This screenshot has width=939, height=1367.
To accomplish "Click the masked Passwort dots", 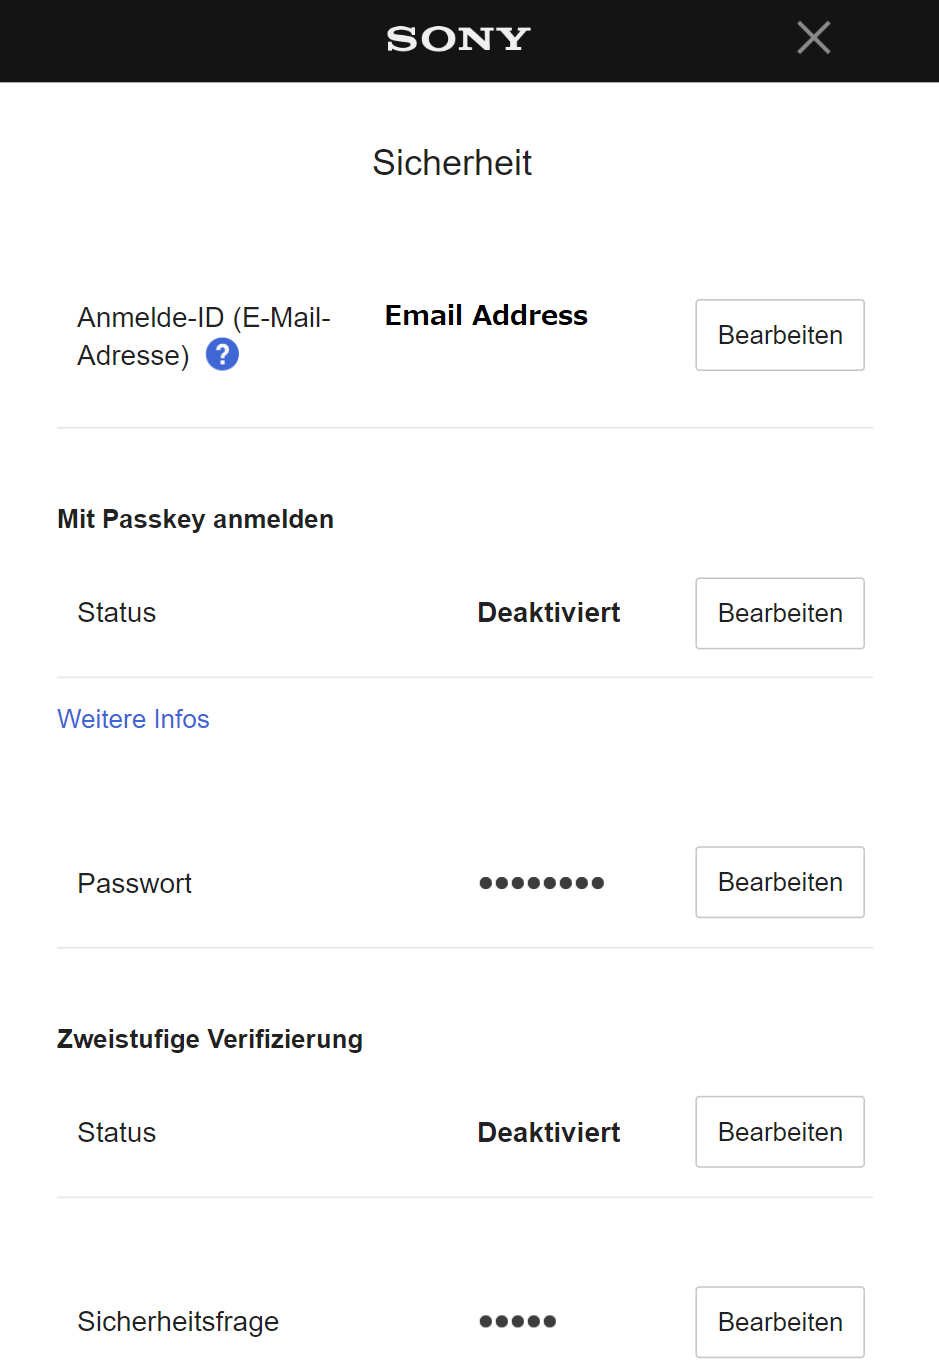I will point(541,883).
